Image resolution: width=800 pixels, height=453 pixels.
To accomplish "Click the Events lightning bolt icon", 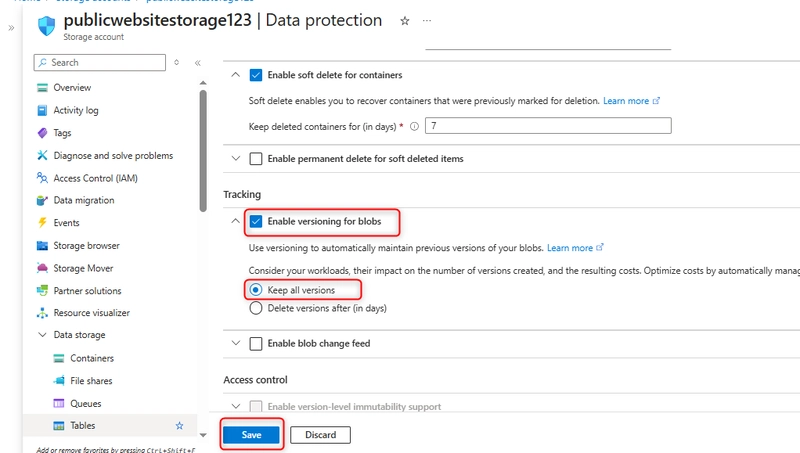I will click(42, 223).
